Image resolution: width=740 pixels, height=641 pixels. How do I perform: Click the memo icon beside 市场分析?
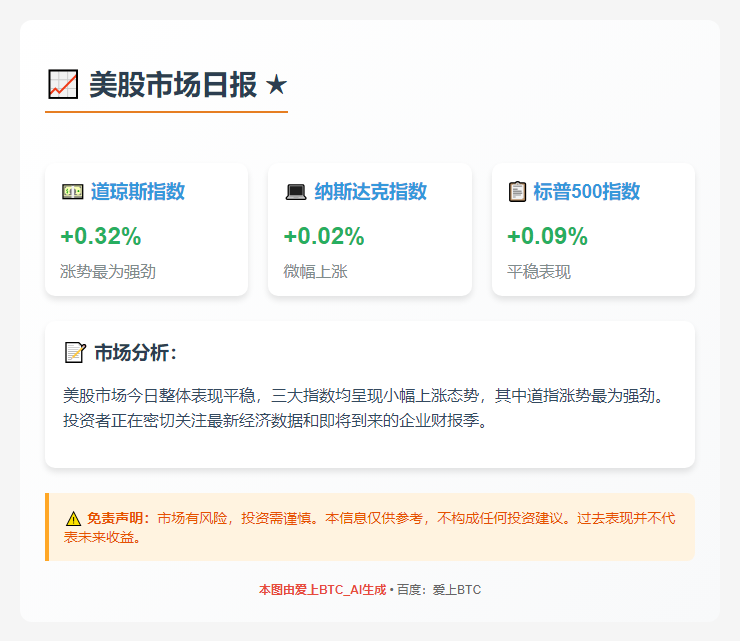click(x=75, y=353)
